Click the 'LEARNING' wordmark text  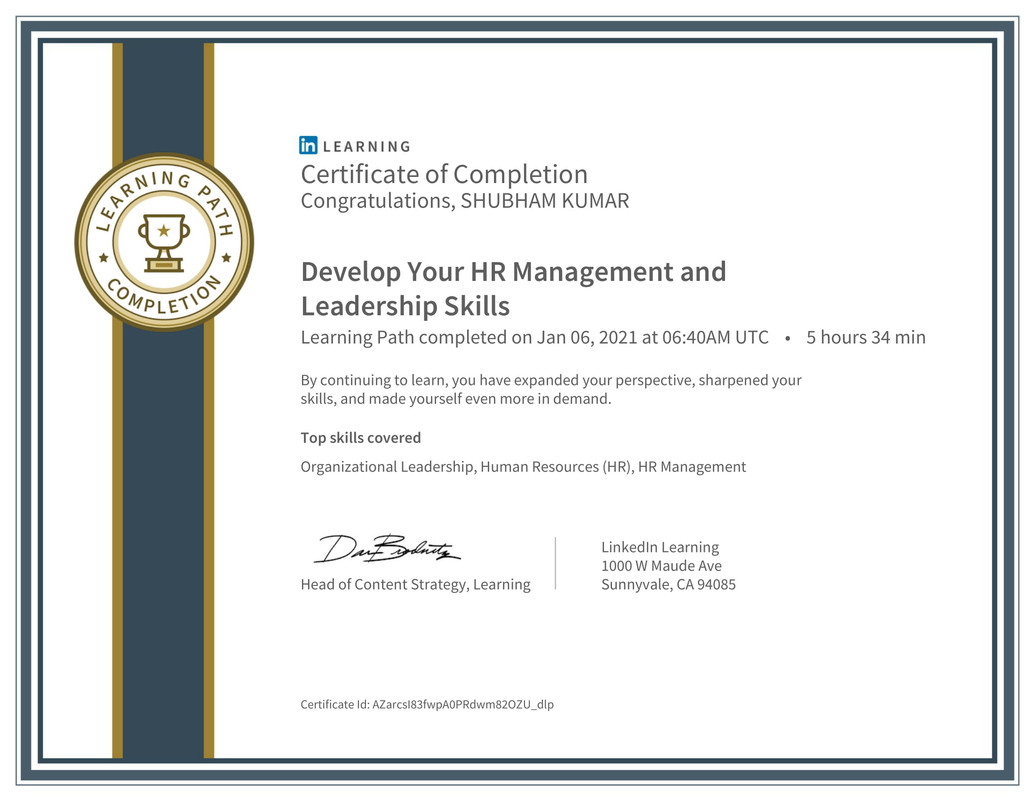(x=367, y=147)
